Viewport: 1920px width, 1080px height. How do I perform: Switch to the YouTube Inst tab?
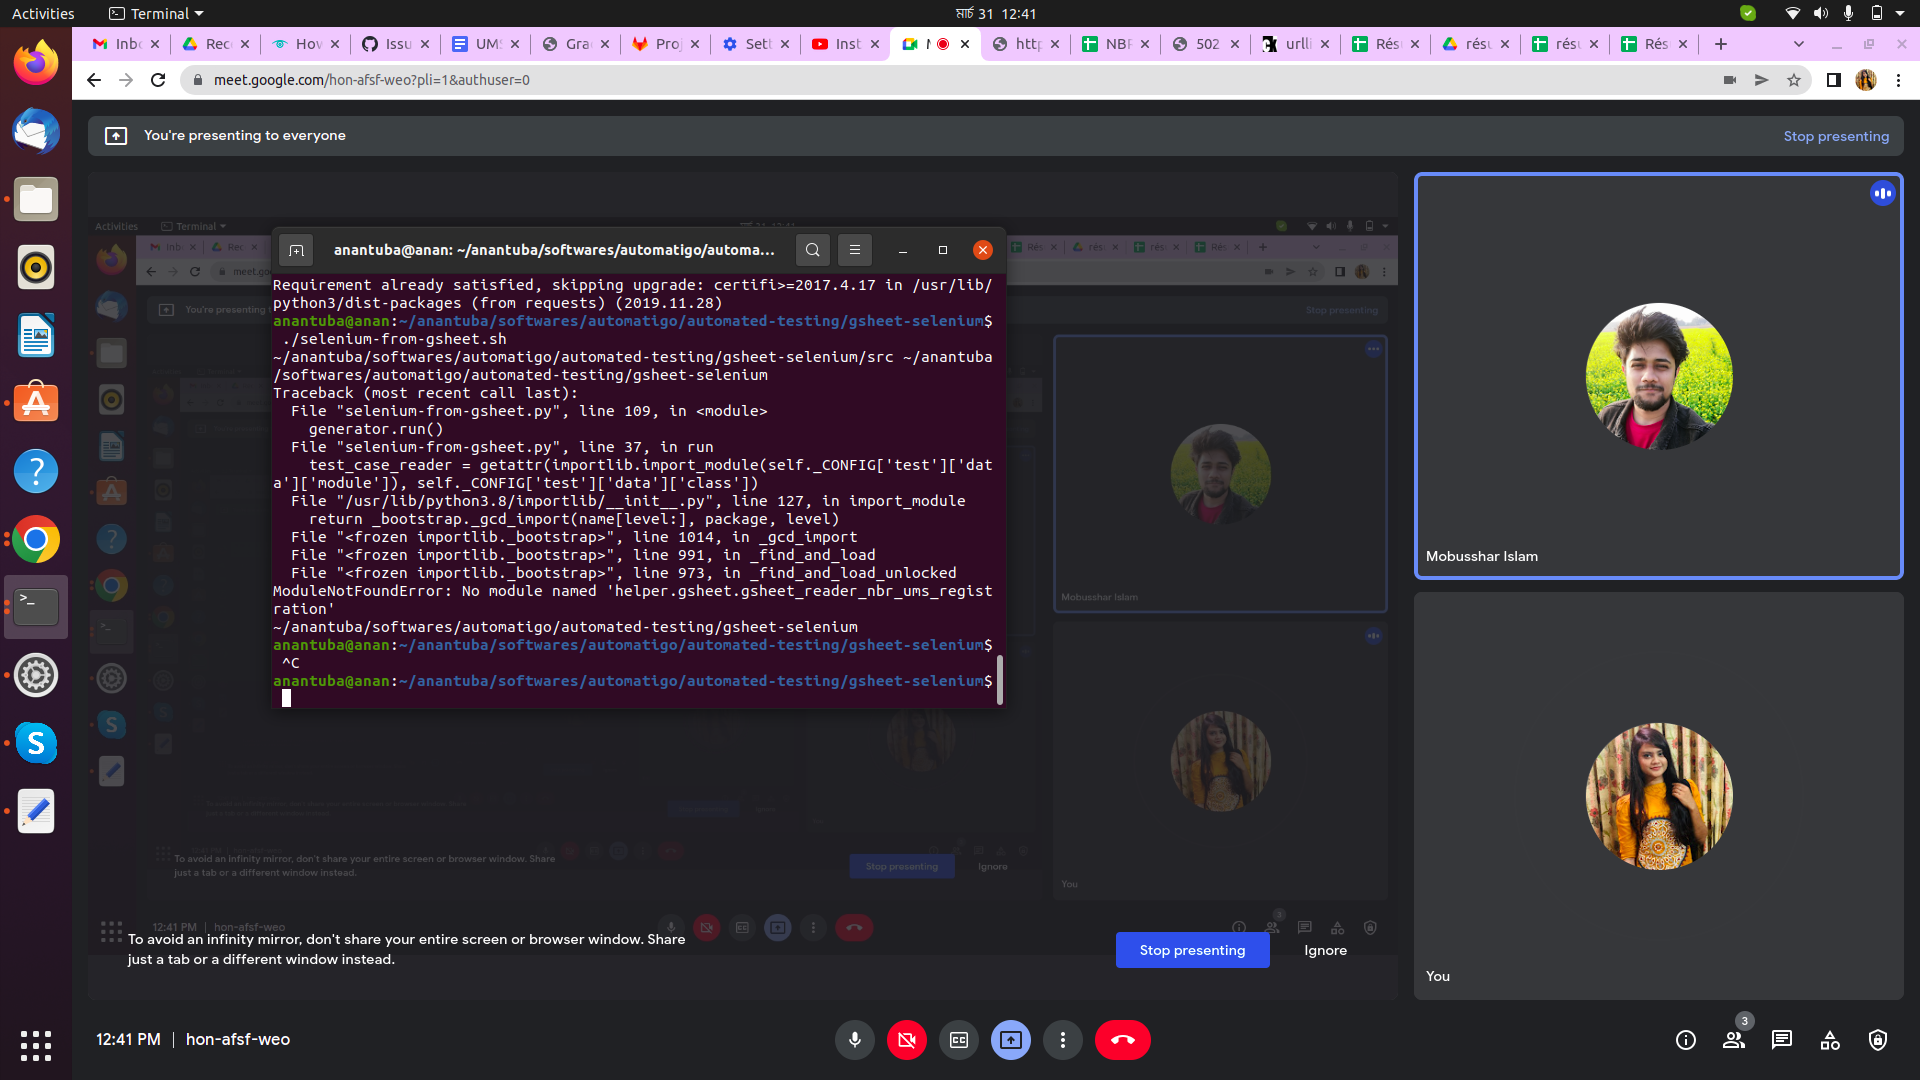click(846, 44)
